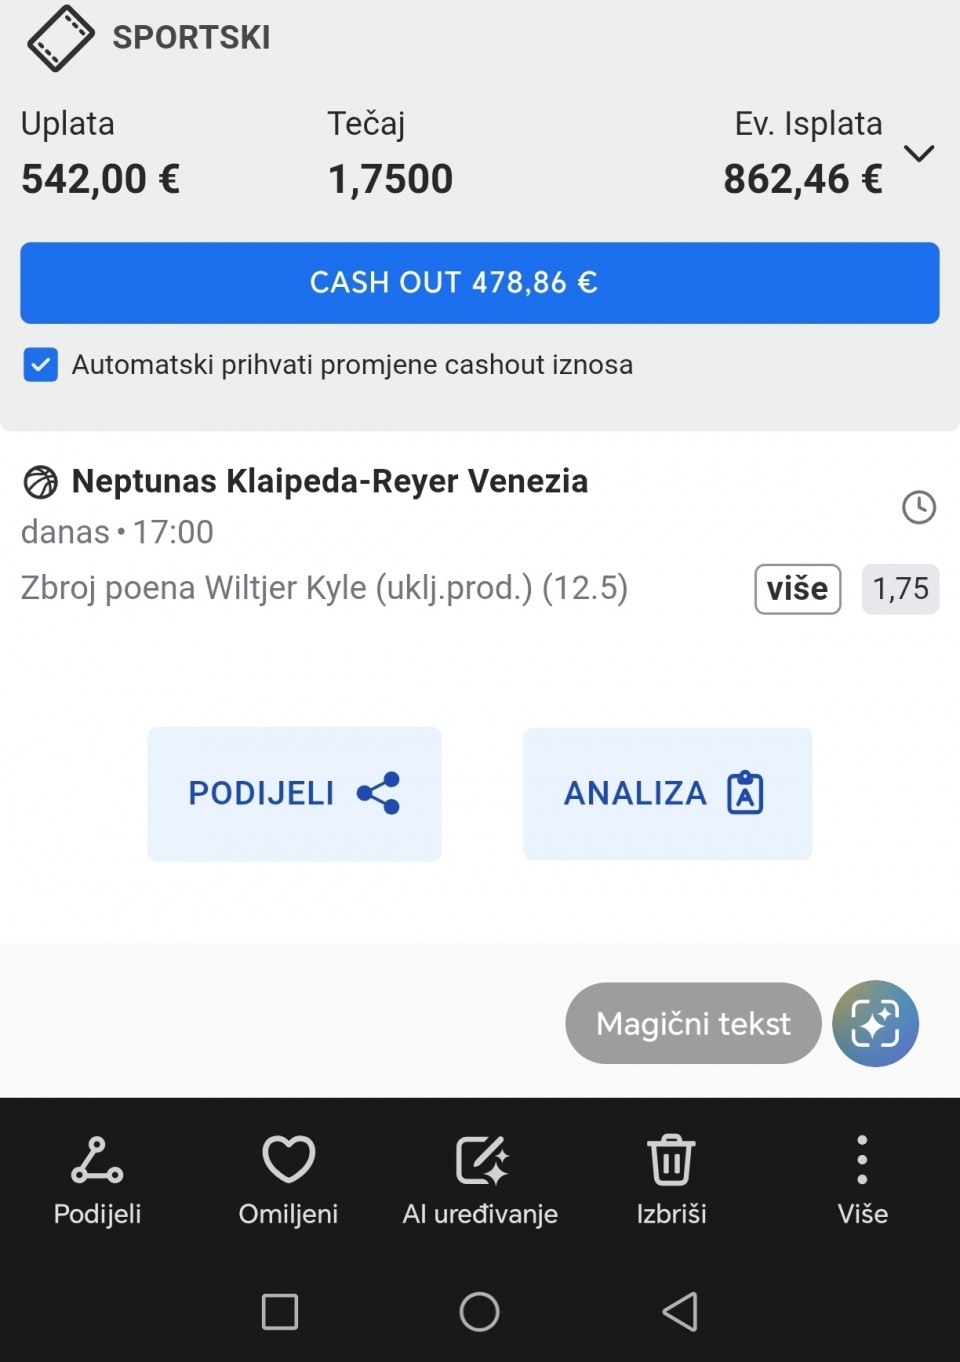Tap the clock icon on match row

pyautogui.click(x=919, y=507)
